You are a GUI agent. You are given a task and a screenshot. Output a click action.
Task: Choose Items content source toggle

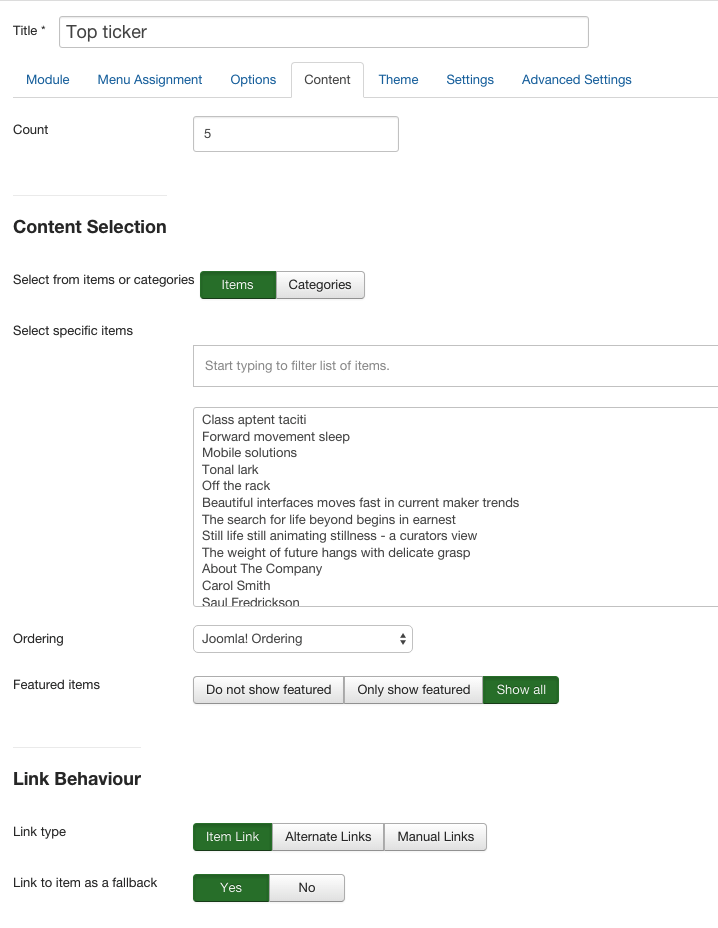[x=237, y=285]
